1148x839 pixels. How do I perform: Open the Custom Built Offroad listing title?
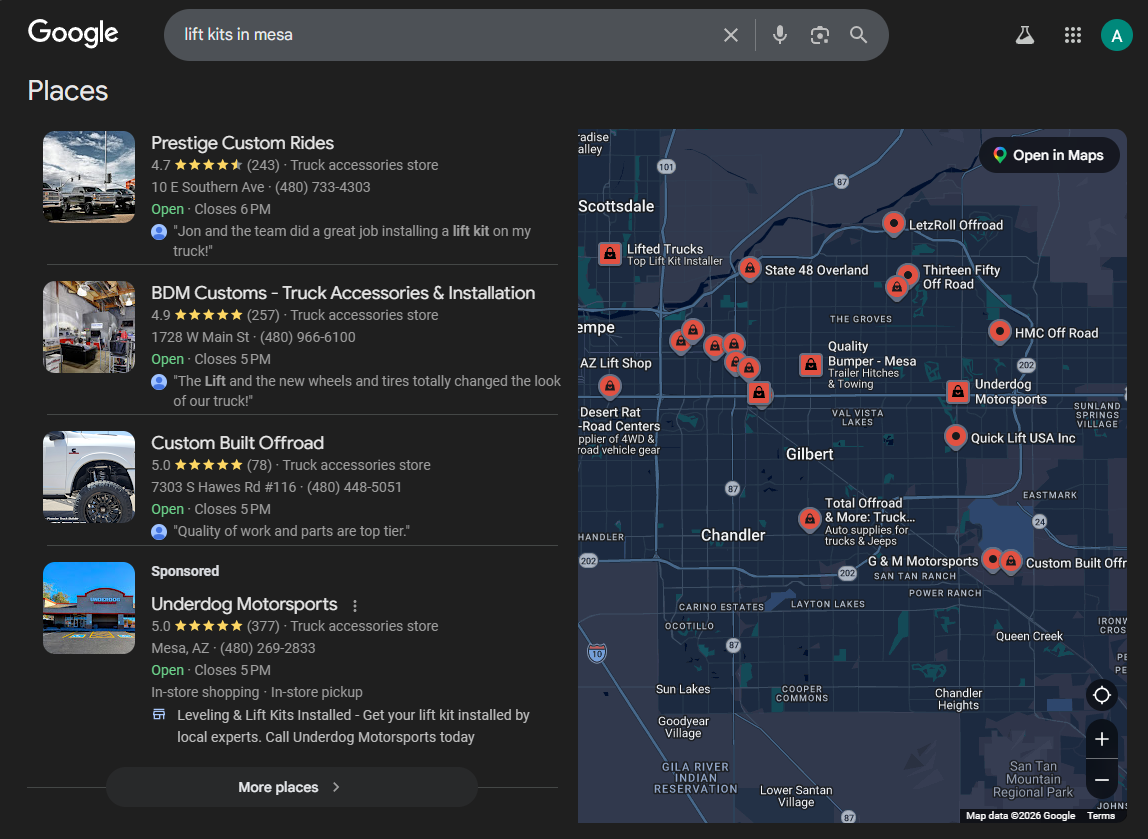click(x=237, y=443)
